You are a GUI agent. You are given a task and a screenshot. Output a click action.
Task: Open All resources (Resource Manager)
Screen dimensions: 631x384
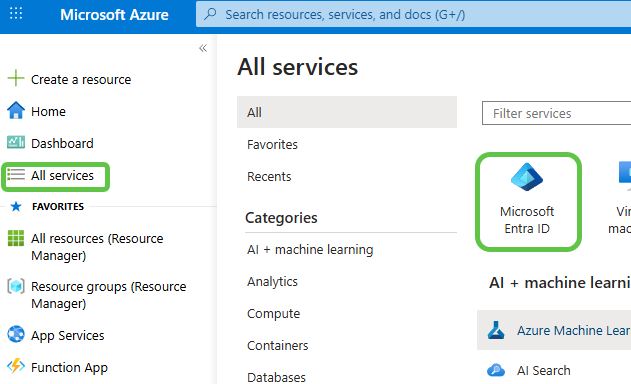coord(97,247)
